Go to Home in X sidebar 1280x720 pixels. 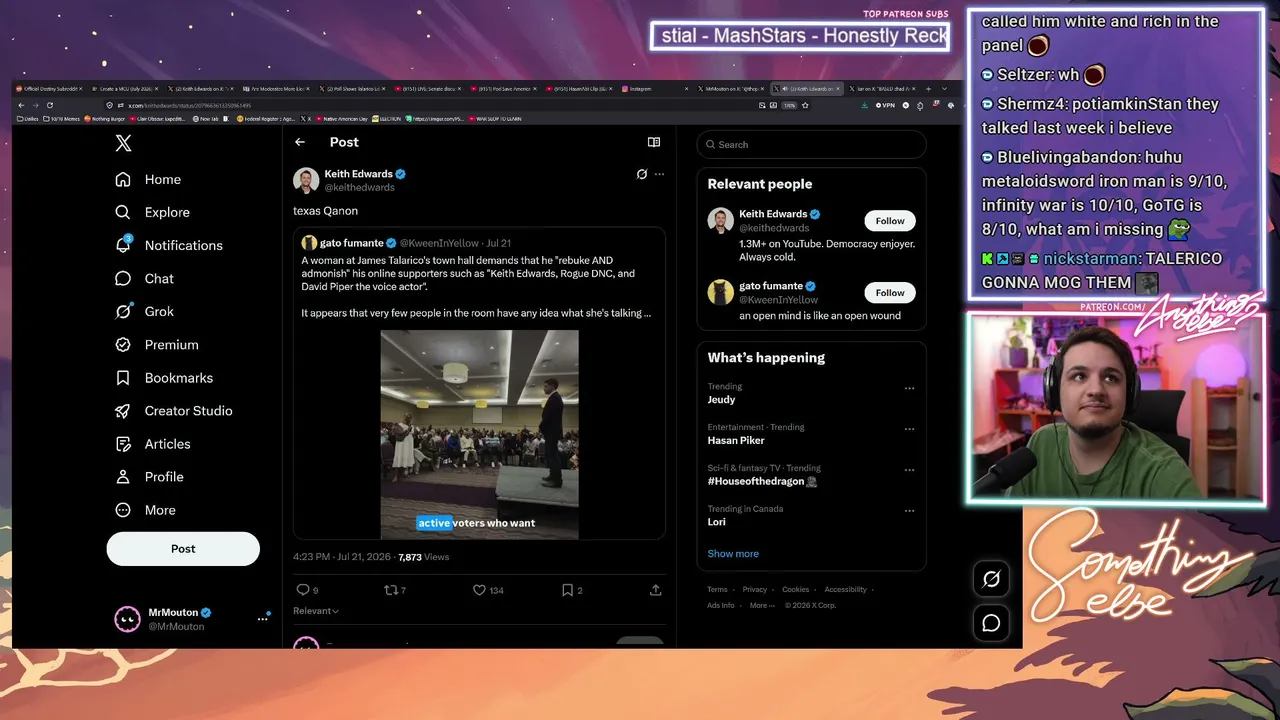click(x=149, y=179)
